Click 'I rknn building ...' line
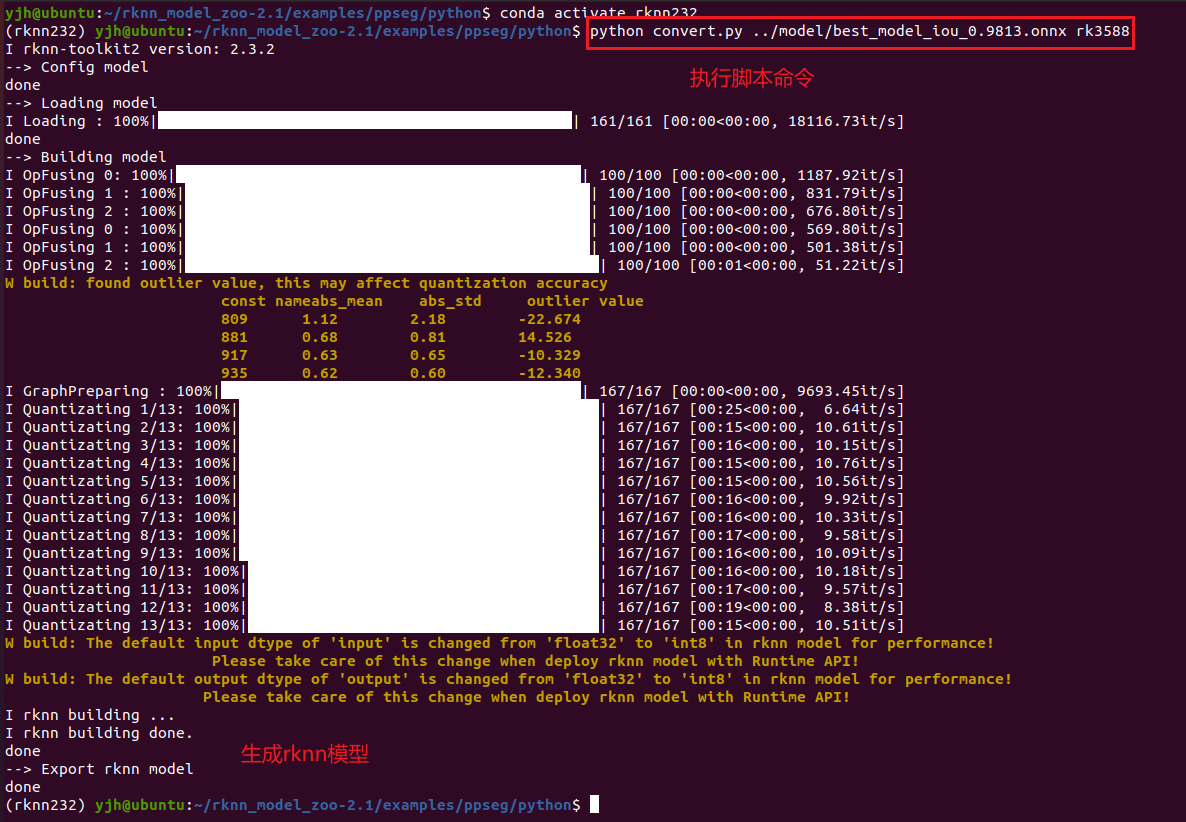Image resolution: width=1186 pixels, height=822 pixels. (x=90, y=715)
